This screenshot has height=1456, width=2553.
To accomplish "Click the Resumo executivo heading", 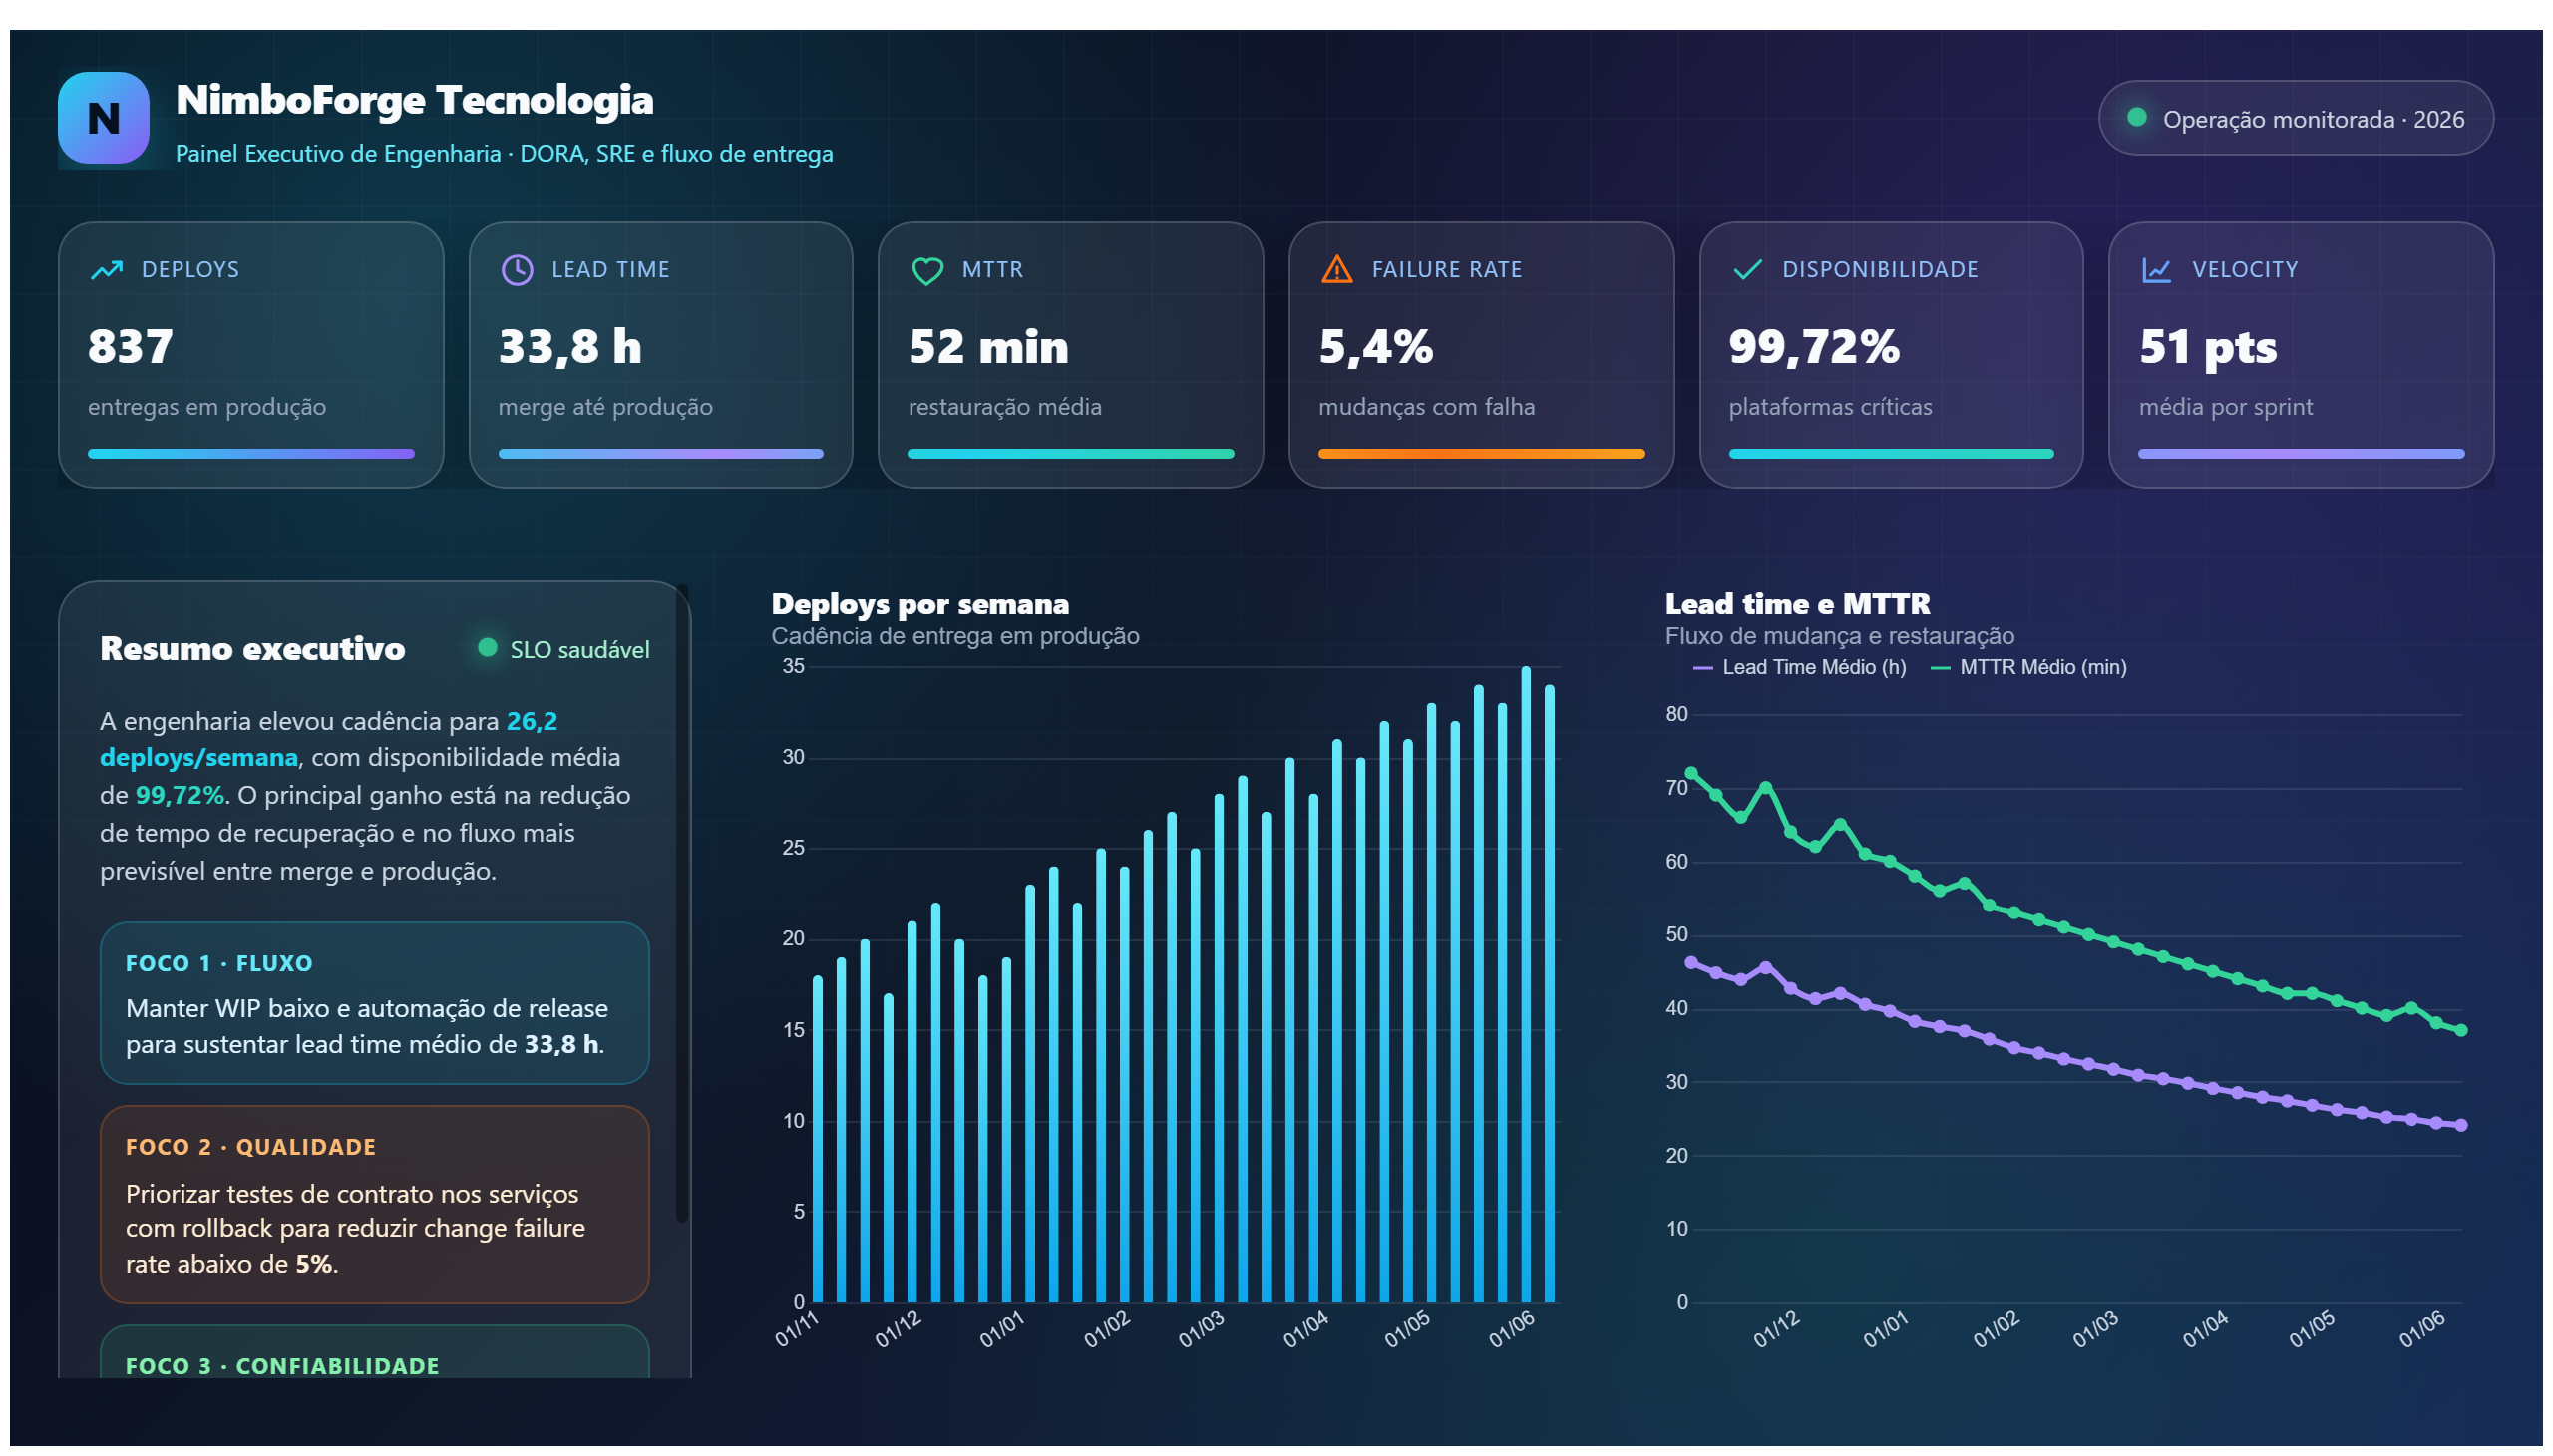I will click(x=253, y=649).
